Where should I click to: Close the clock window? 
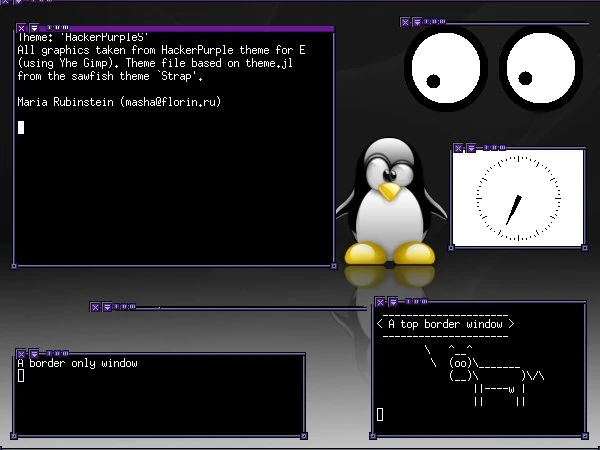pos(458,148)
